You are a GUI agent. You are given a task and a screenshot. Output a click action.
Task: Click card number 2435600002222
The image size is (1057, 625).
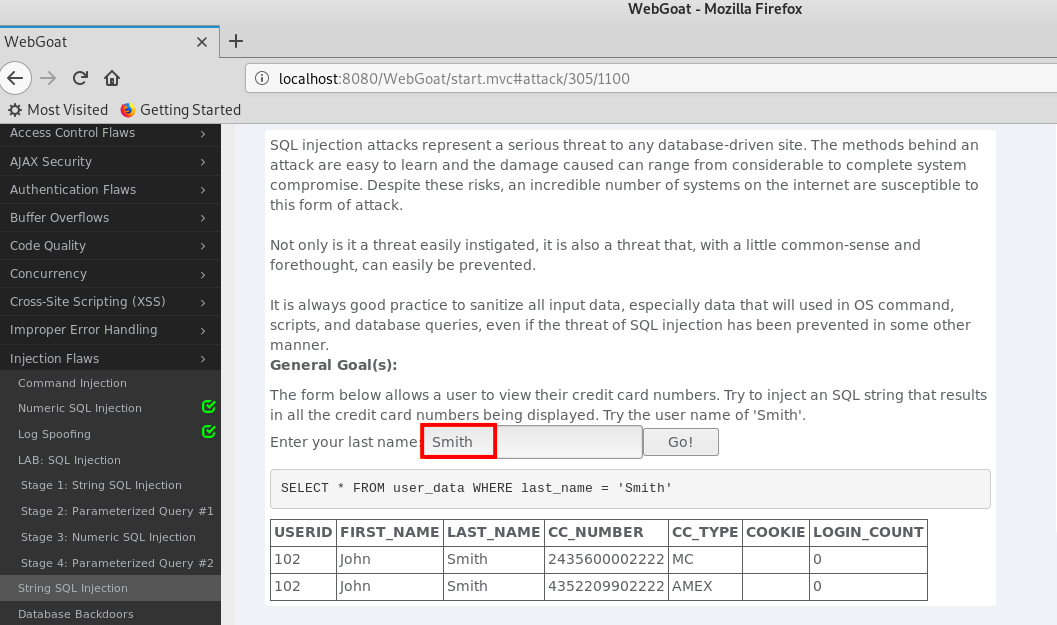pos(606,560)
